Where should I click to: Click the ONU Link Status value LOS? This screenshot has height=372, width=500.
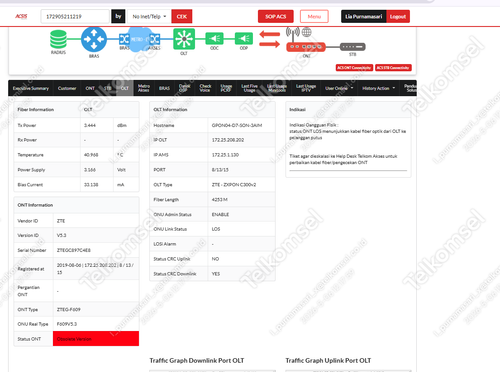click(x=216, y=229)
